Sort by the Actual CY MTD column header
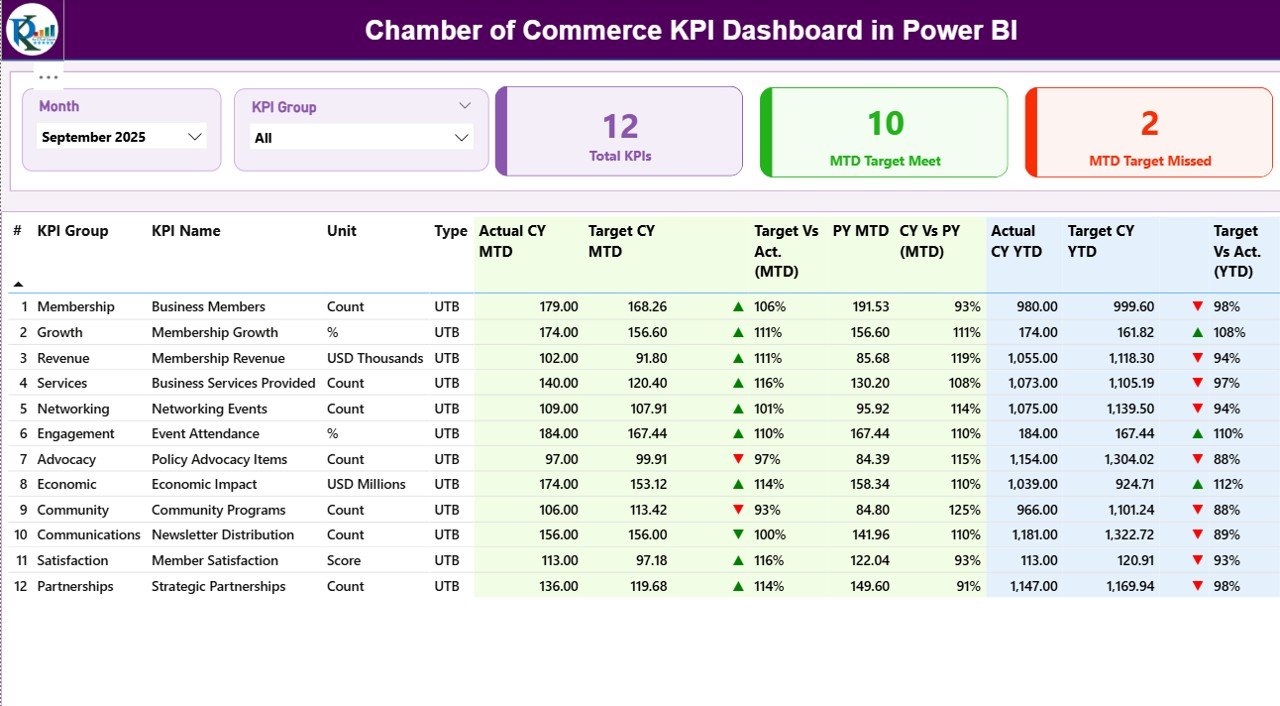The width and height of the screenshot is (1280, 706). click(512, 241)
